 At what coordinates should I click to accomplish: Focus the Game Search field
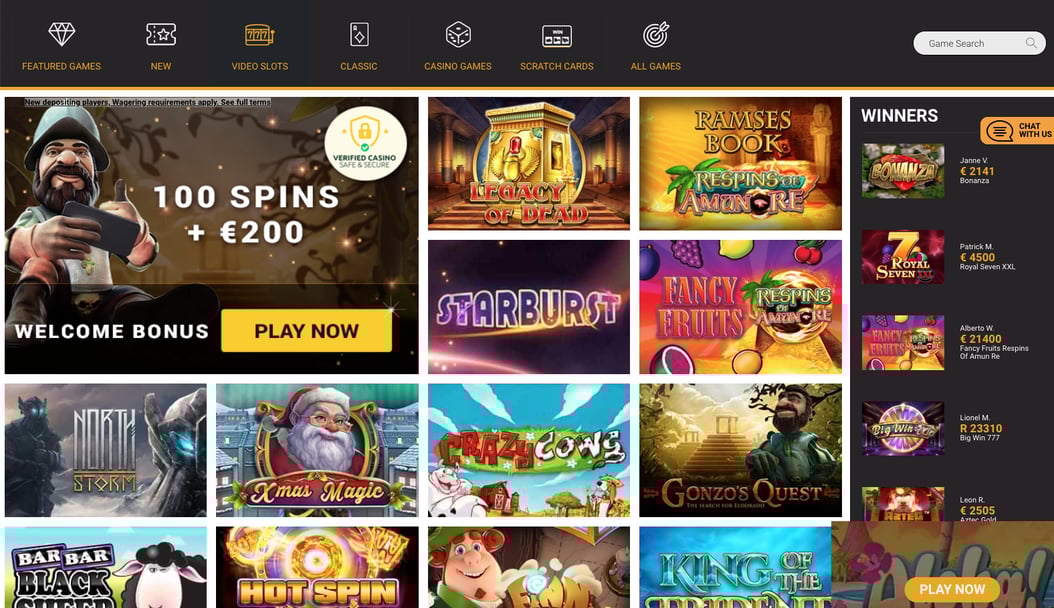click(x=979, y=43)
